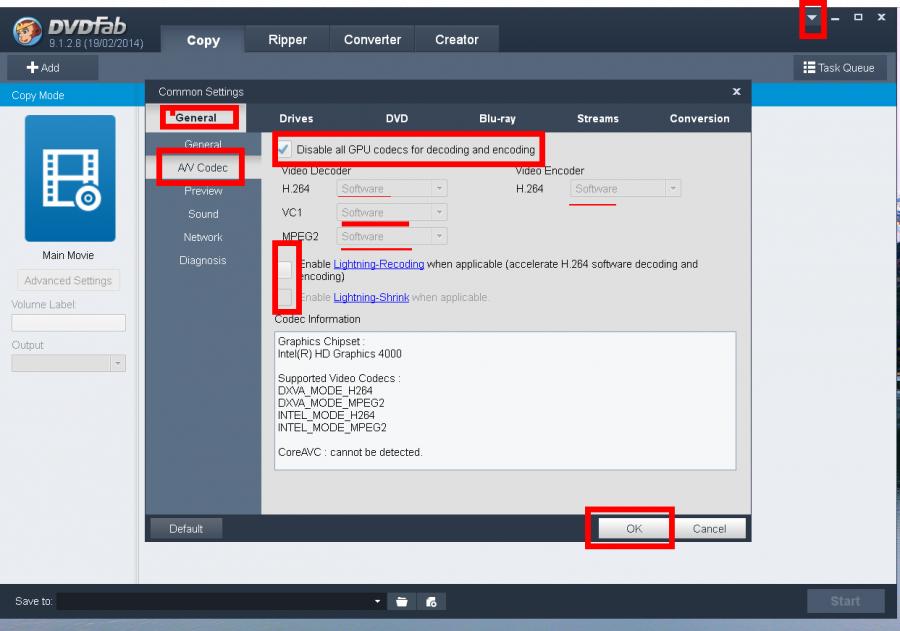
Task: Switch to the Copy tab
Action: 203,40
